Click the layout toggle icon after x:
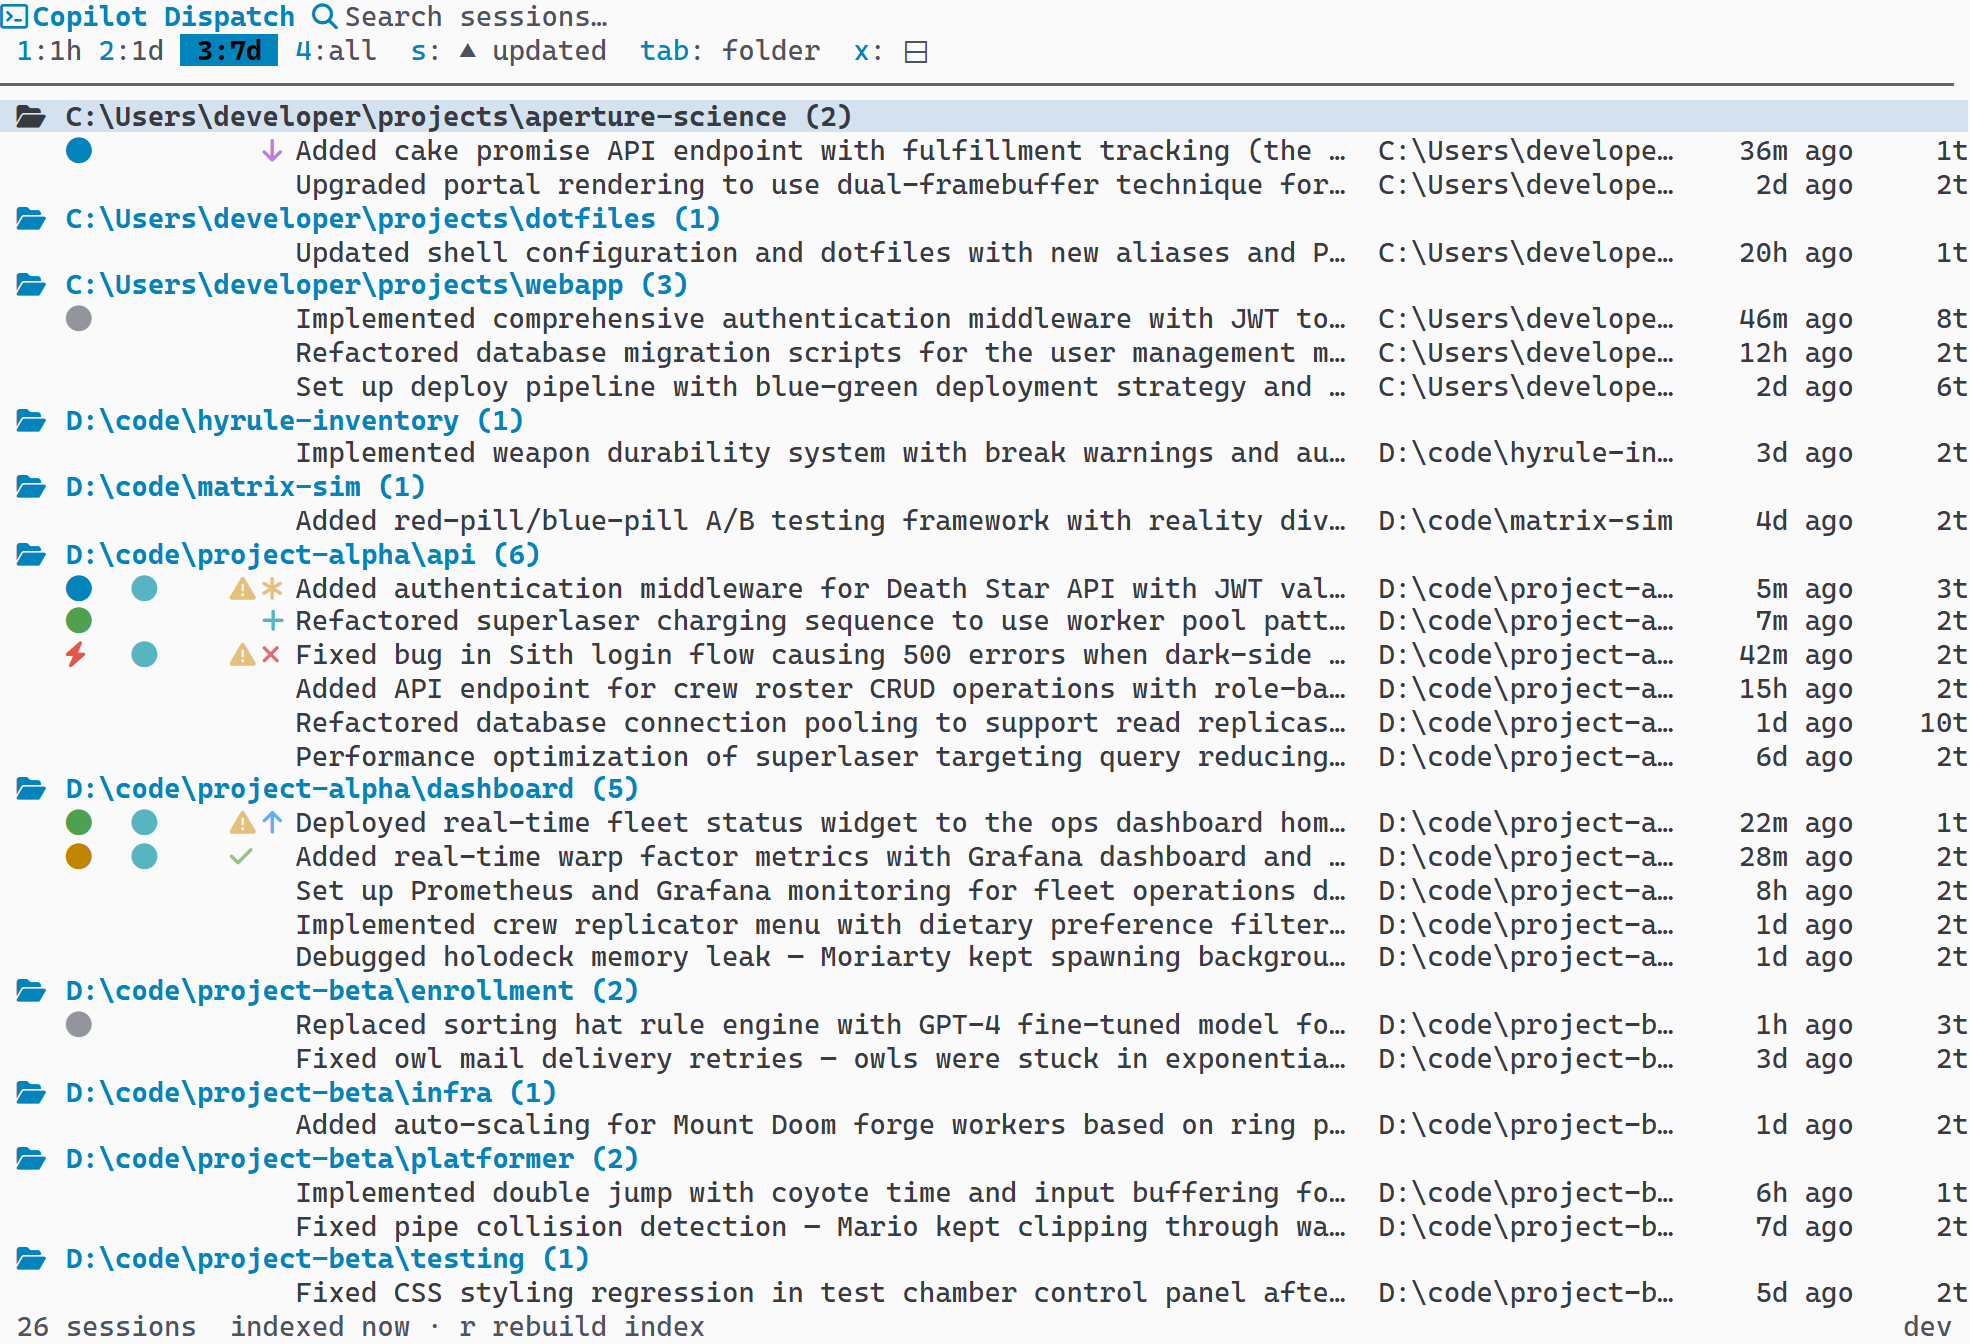Screen dimensions: 1970x1344 click(x=915, y=52)
